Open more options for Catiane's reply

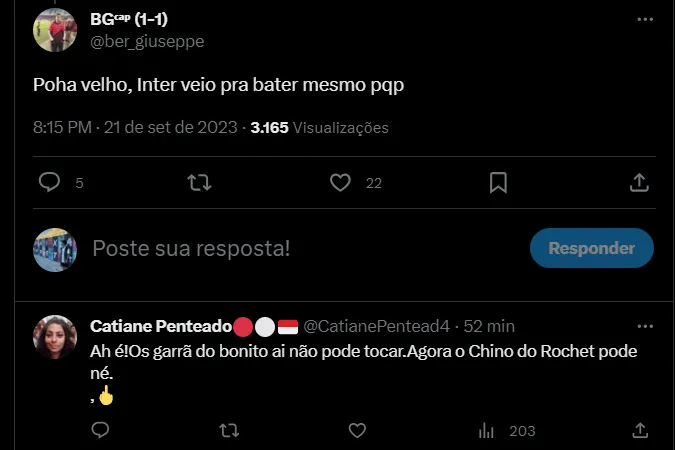[645, 326]
